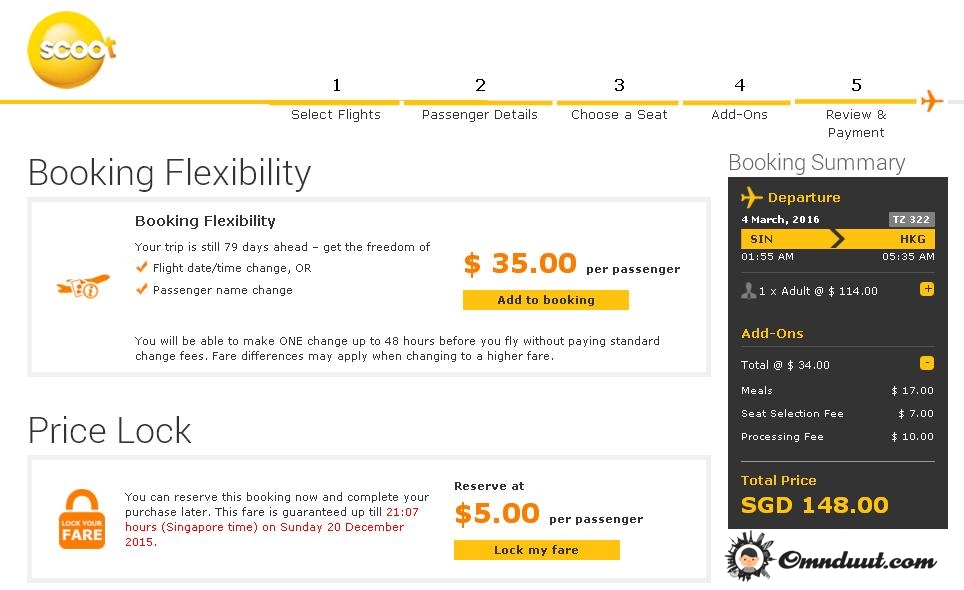Click the adult passenger silhouette icon

click(x=748, y=291)
